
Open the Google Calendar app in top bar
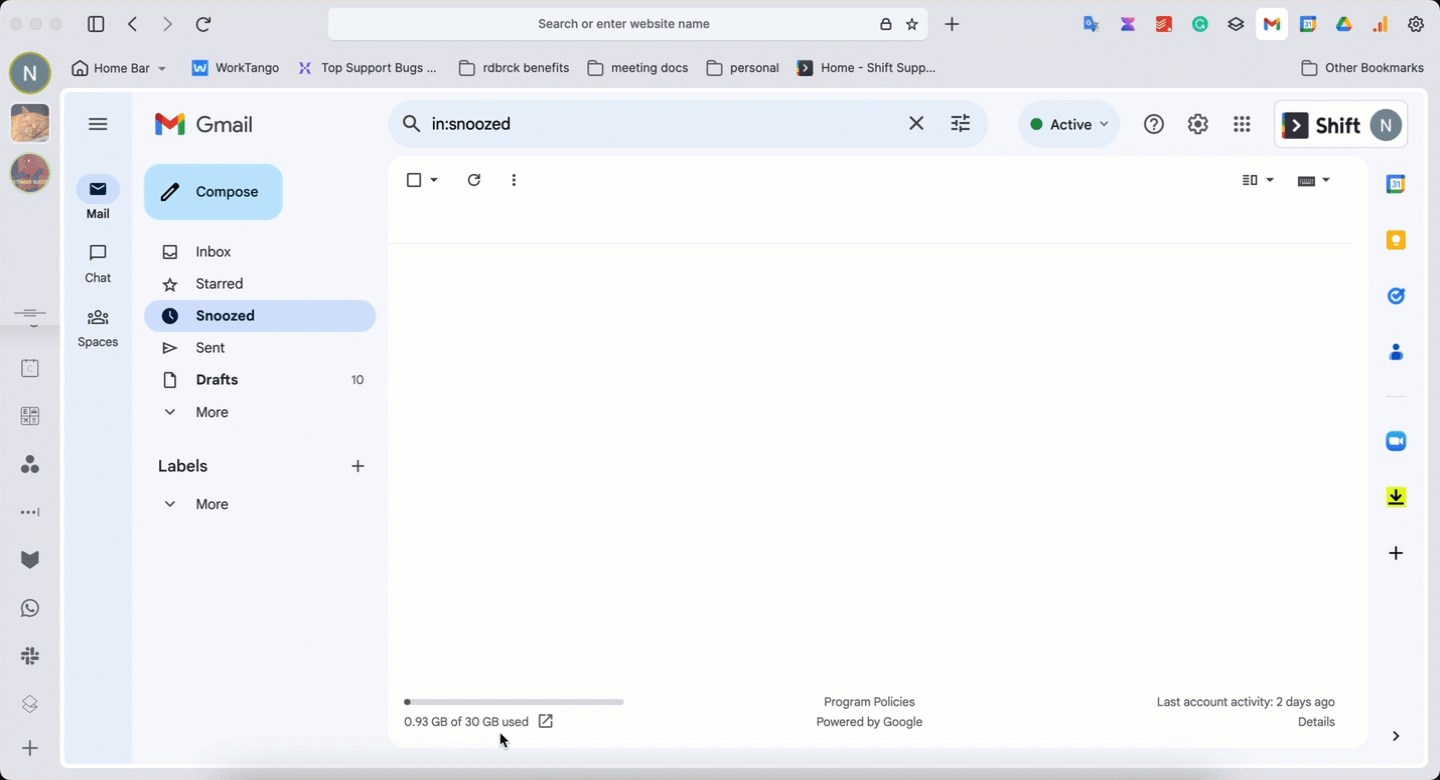(1308, 24)
